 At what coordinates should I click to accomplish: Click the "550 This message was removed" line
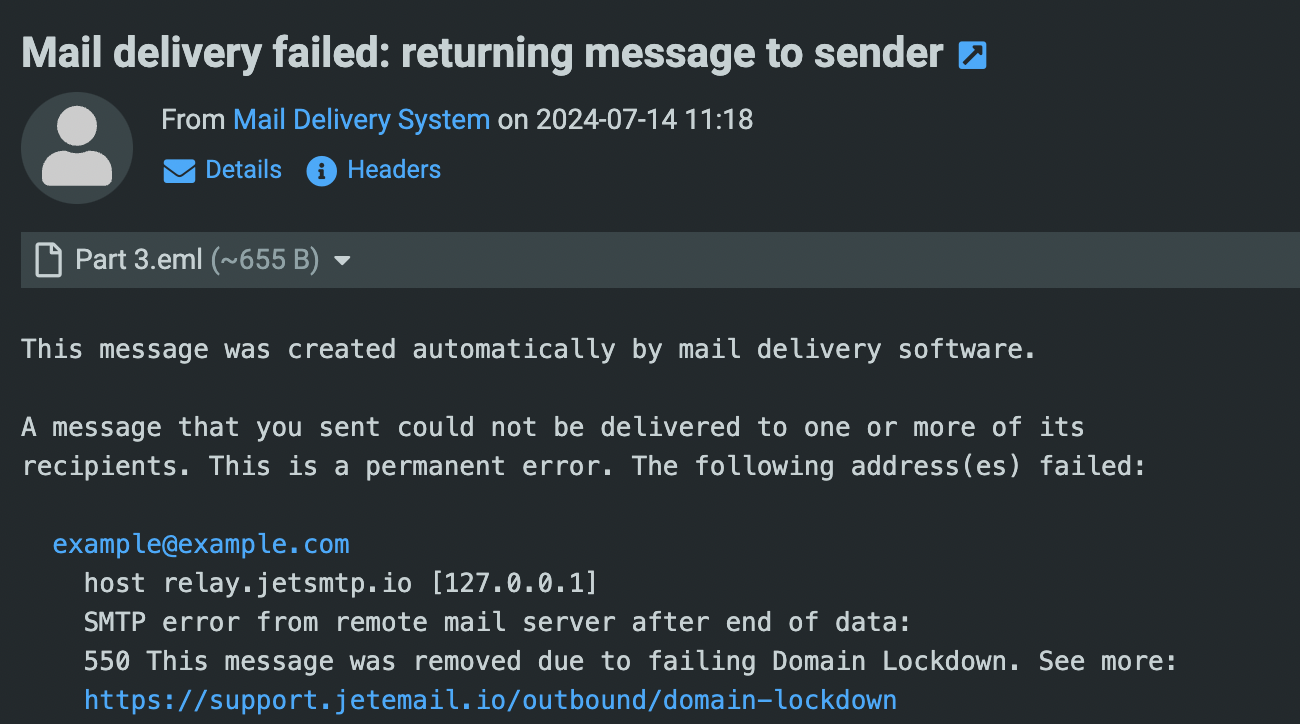[x=630, y=661]
